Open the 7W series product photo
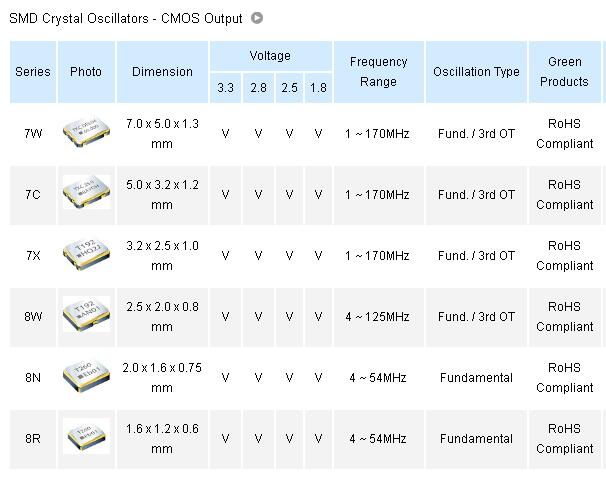This screenshot has height=477, width=606. [86, 133]
